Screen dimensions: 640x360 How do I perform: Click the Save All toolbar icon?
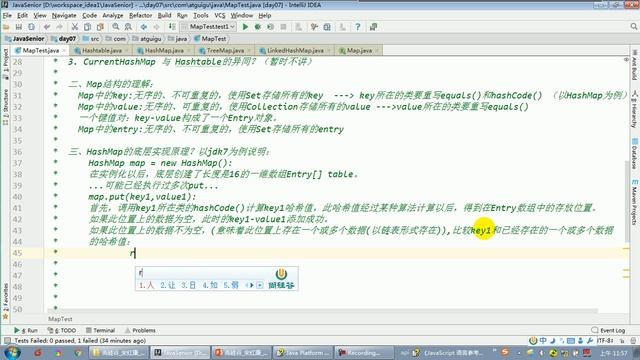(19, 27)
